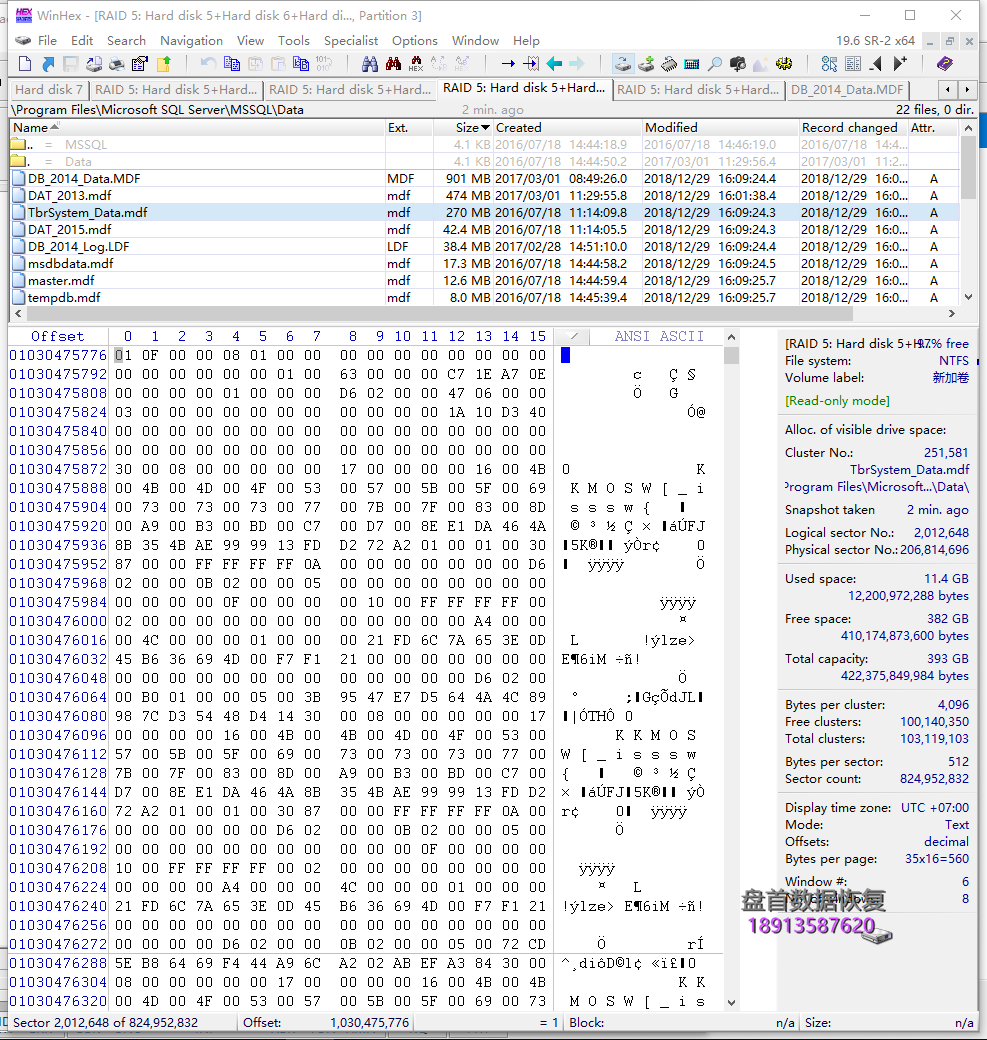Screen dimensions: 987x1040
Task: Click the Go To Offset arrow icon
Action: [x=508, y=64]
